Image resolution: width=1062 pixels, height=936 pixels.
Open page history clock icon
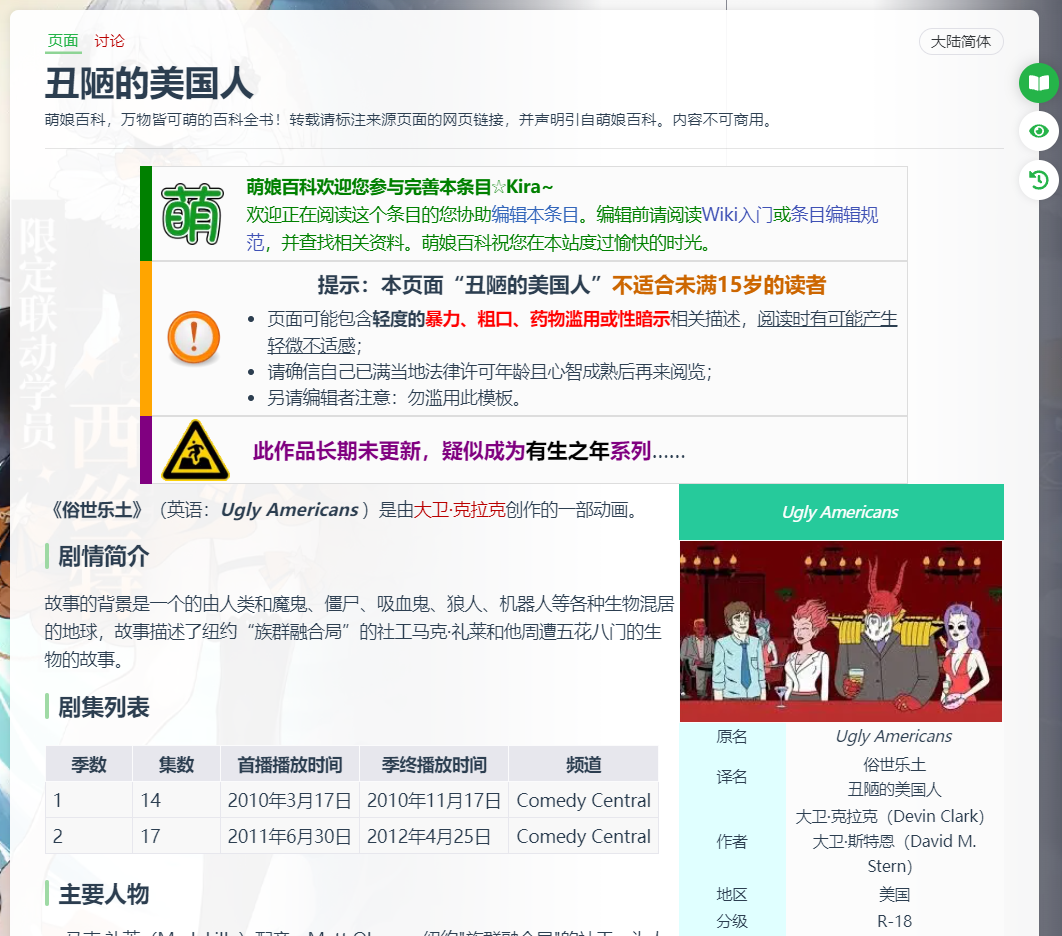click(x=1039, y=180)
